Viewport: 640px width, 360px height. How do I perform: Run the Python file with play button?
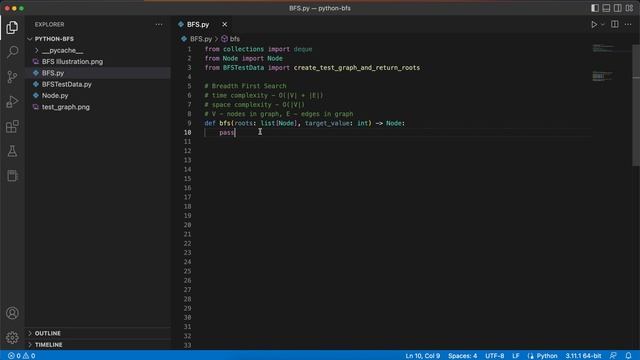594,24
